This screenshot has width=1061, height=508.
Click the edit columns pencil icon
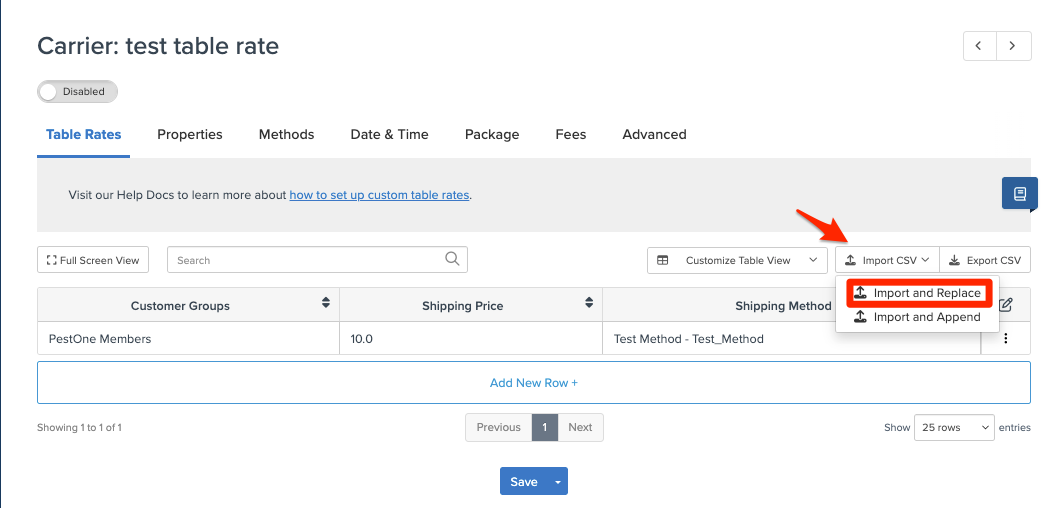[1006, 305]
